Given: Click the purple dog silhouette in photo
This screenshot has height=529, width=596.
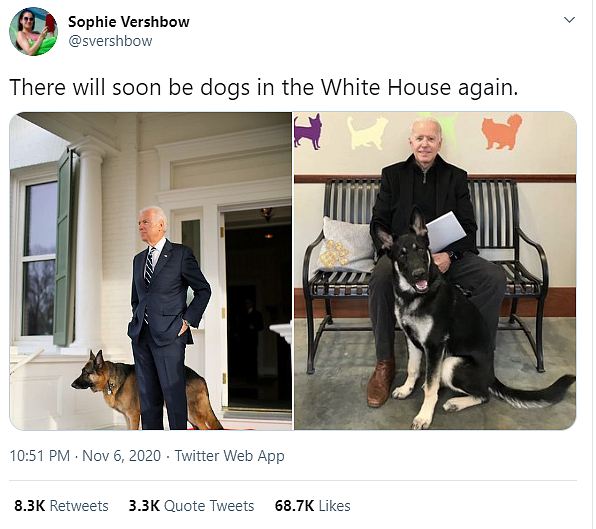Looking at the screenshot, I should point(308,131).
